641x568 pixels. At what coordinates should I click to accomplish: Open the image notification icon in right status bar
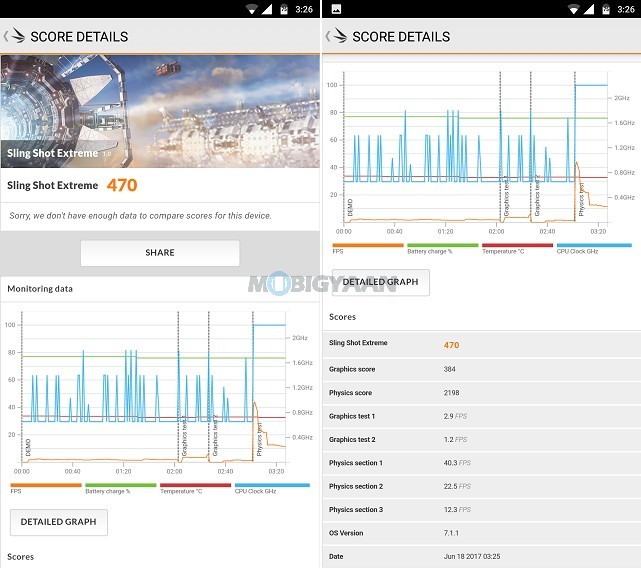tap(336, 9)
